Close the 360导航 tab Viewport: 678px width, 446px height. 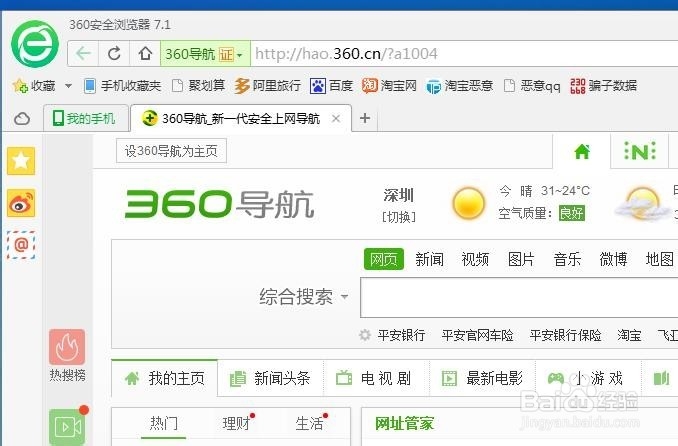point(336,118)
